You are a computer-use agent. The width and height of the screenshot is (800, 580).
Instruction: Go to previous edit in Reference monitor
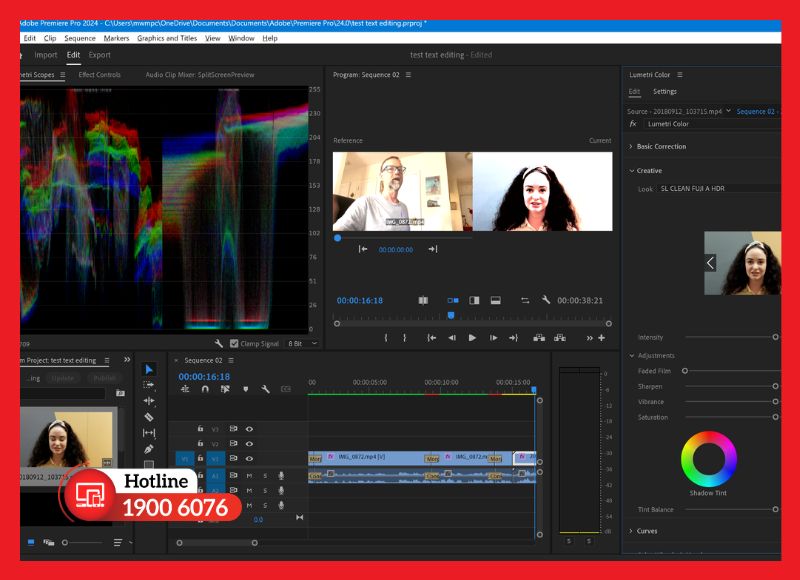(363, 249)
